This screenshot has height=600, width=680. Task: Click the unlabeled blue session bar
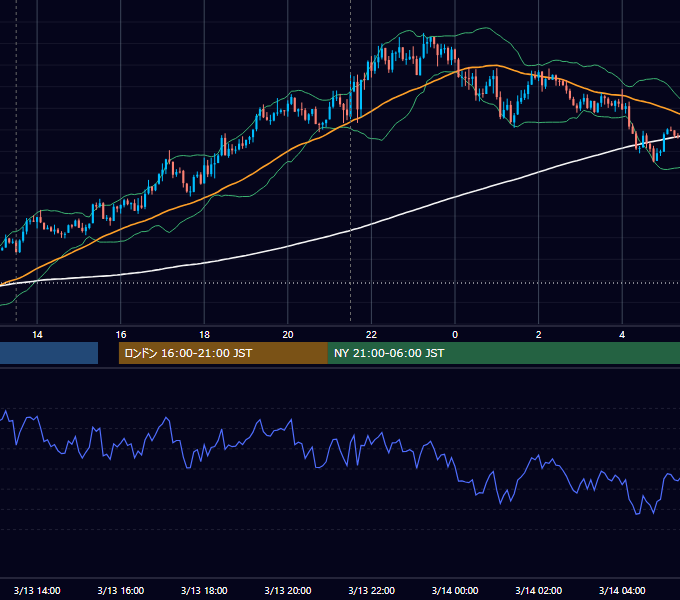(x=49, y=353)
